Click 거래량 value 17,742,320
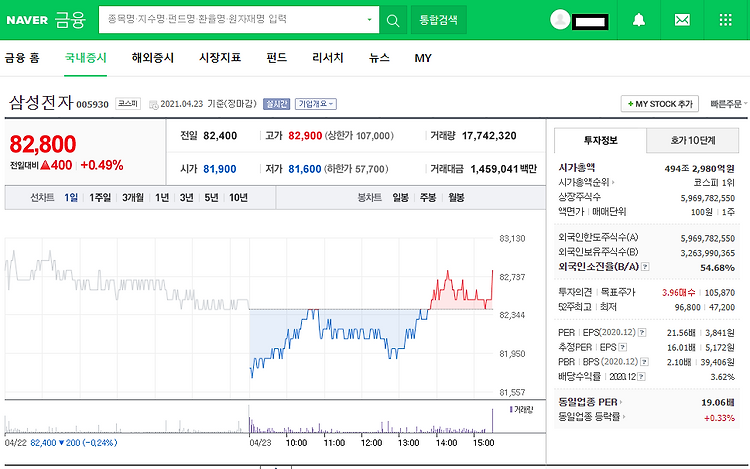The image size is (750, 469). (x=489, y=136)
